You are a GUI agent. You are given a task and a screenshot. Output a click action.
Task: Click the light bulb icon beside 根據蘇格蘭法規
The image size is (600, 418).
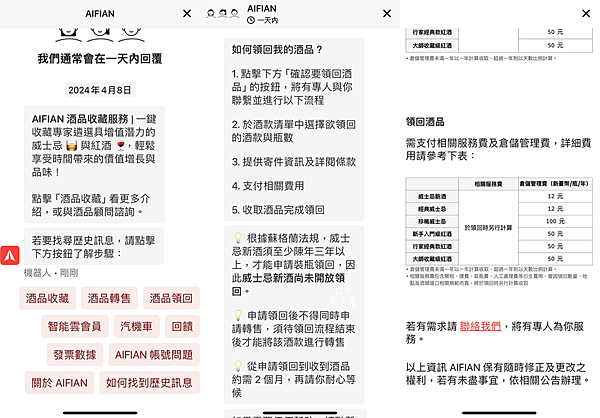pyautogui.click(x=238, y=238)
